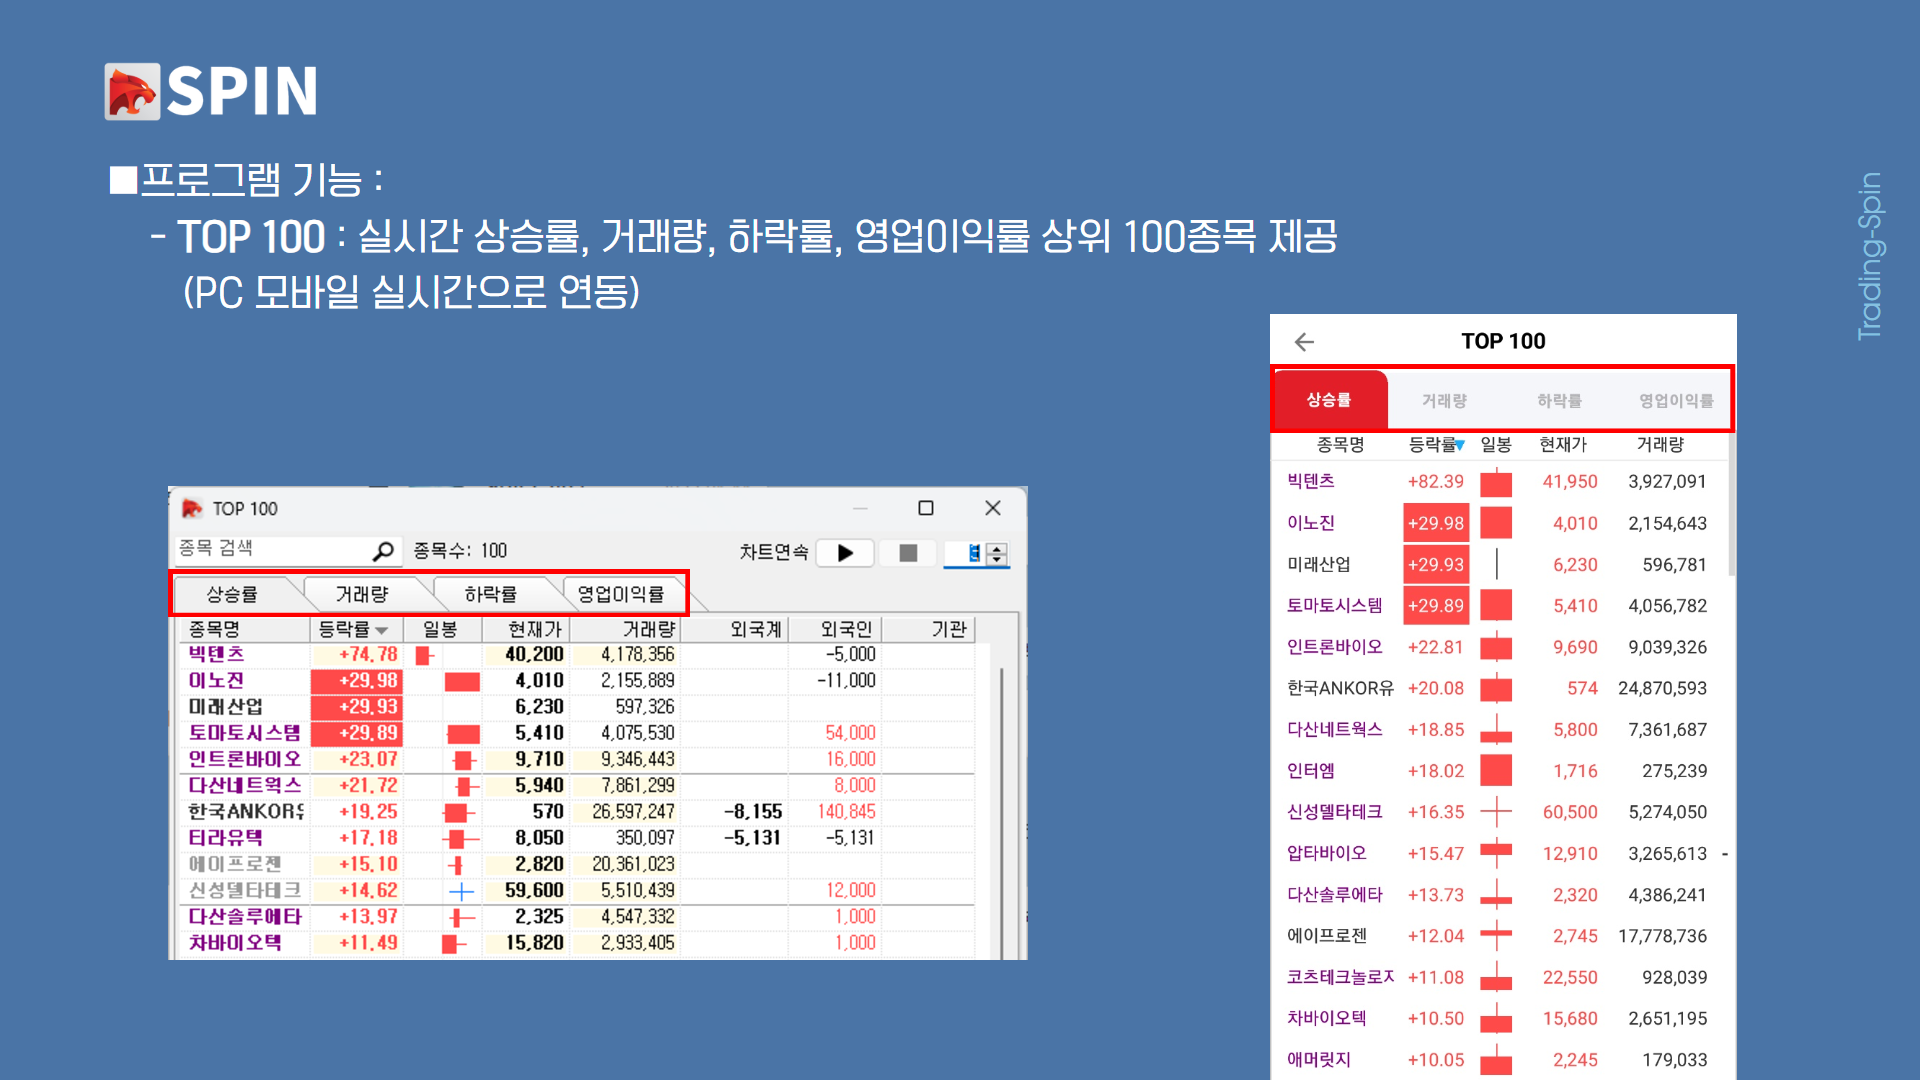Sort mobile list by 등락률 header arrow
This screenshot has width=1920, height=1080.
tap(1460, 445)
